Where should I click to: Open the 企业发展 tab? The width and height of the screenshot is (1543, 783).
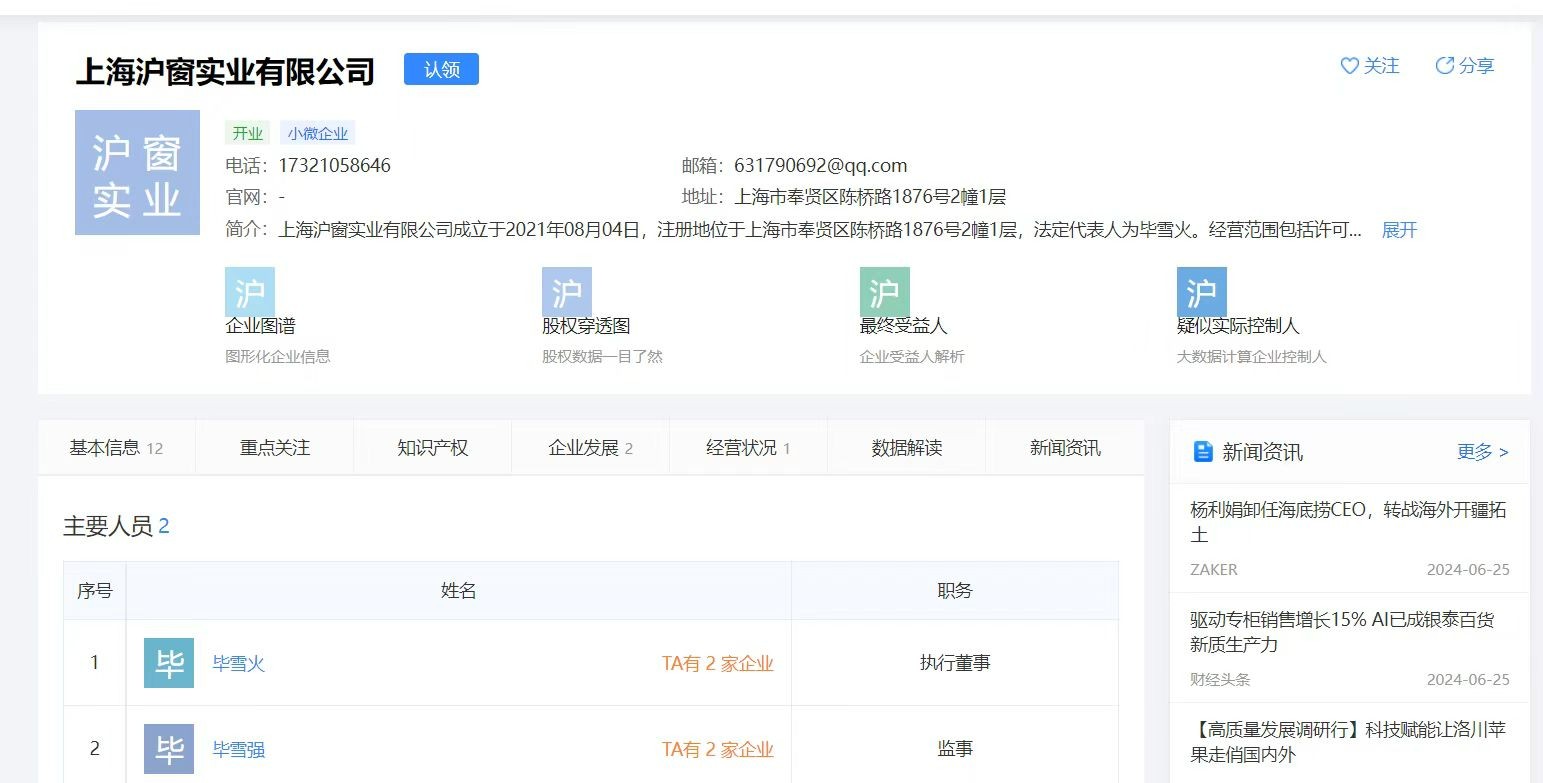pos(590,448)
